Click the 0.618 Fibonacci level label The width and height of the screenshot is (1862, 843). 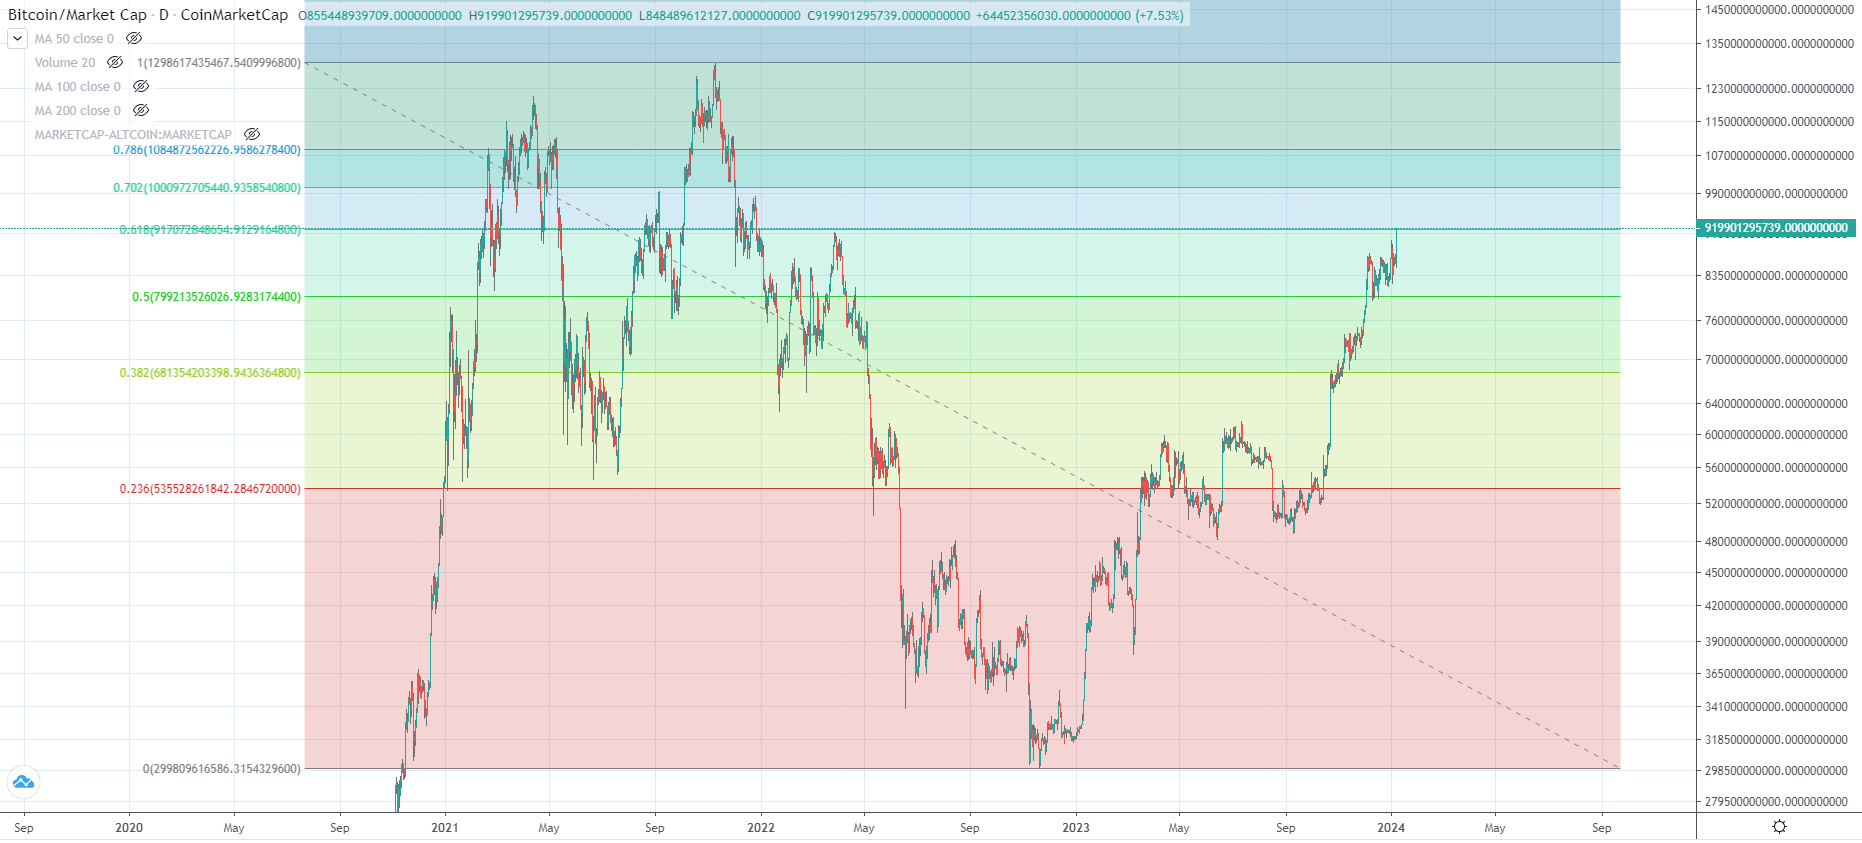210,230
